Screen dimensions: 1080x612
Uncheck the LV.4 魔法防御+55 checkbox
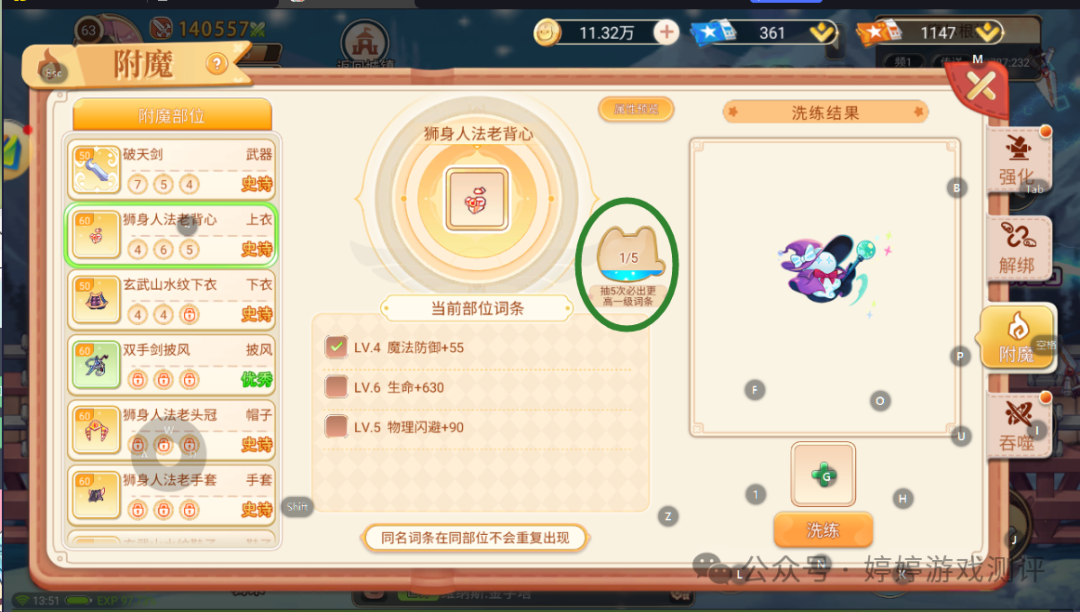click(x=336, y=347)
